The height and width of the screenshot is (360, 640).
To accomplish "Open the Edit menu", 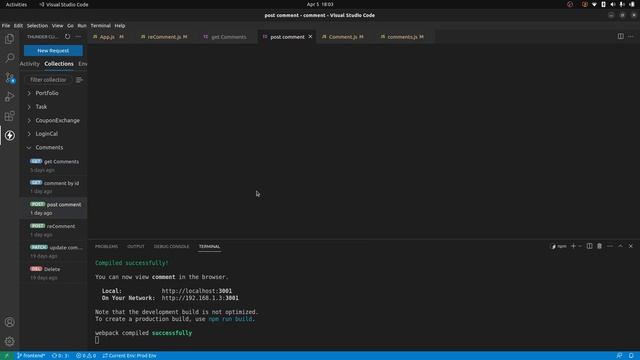I will coord(18,26).
